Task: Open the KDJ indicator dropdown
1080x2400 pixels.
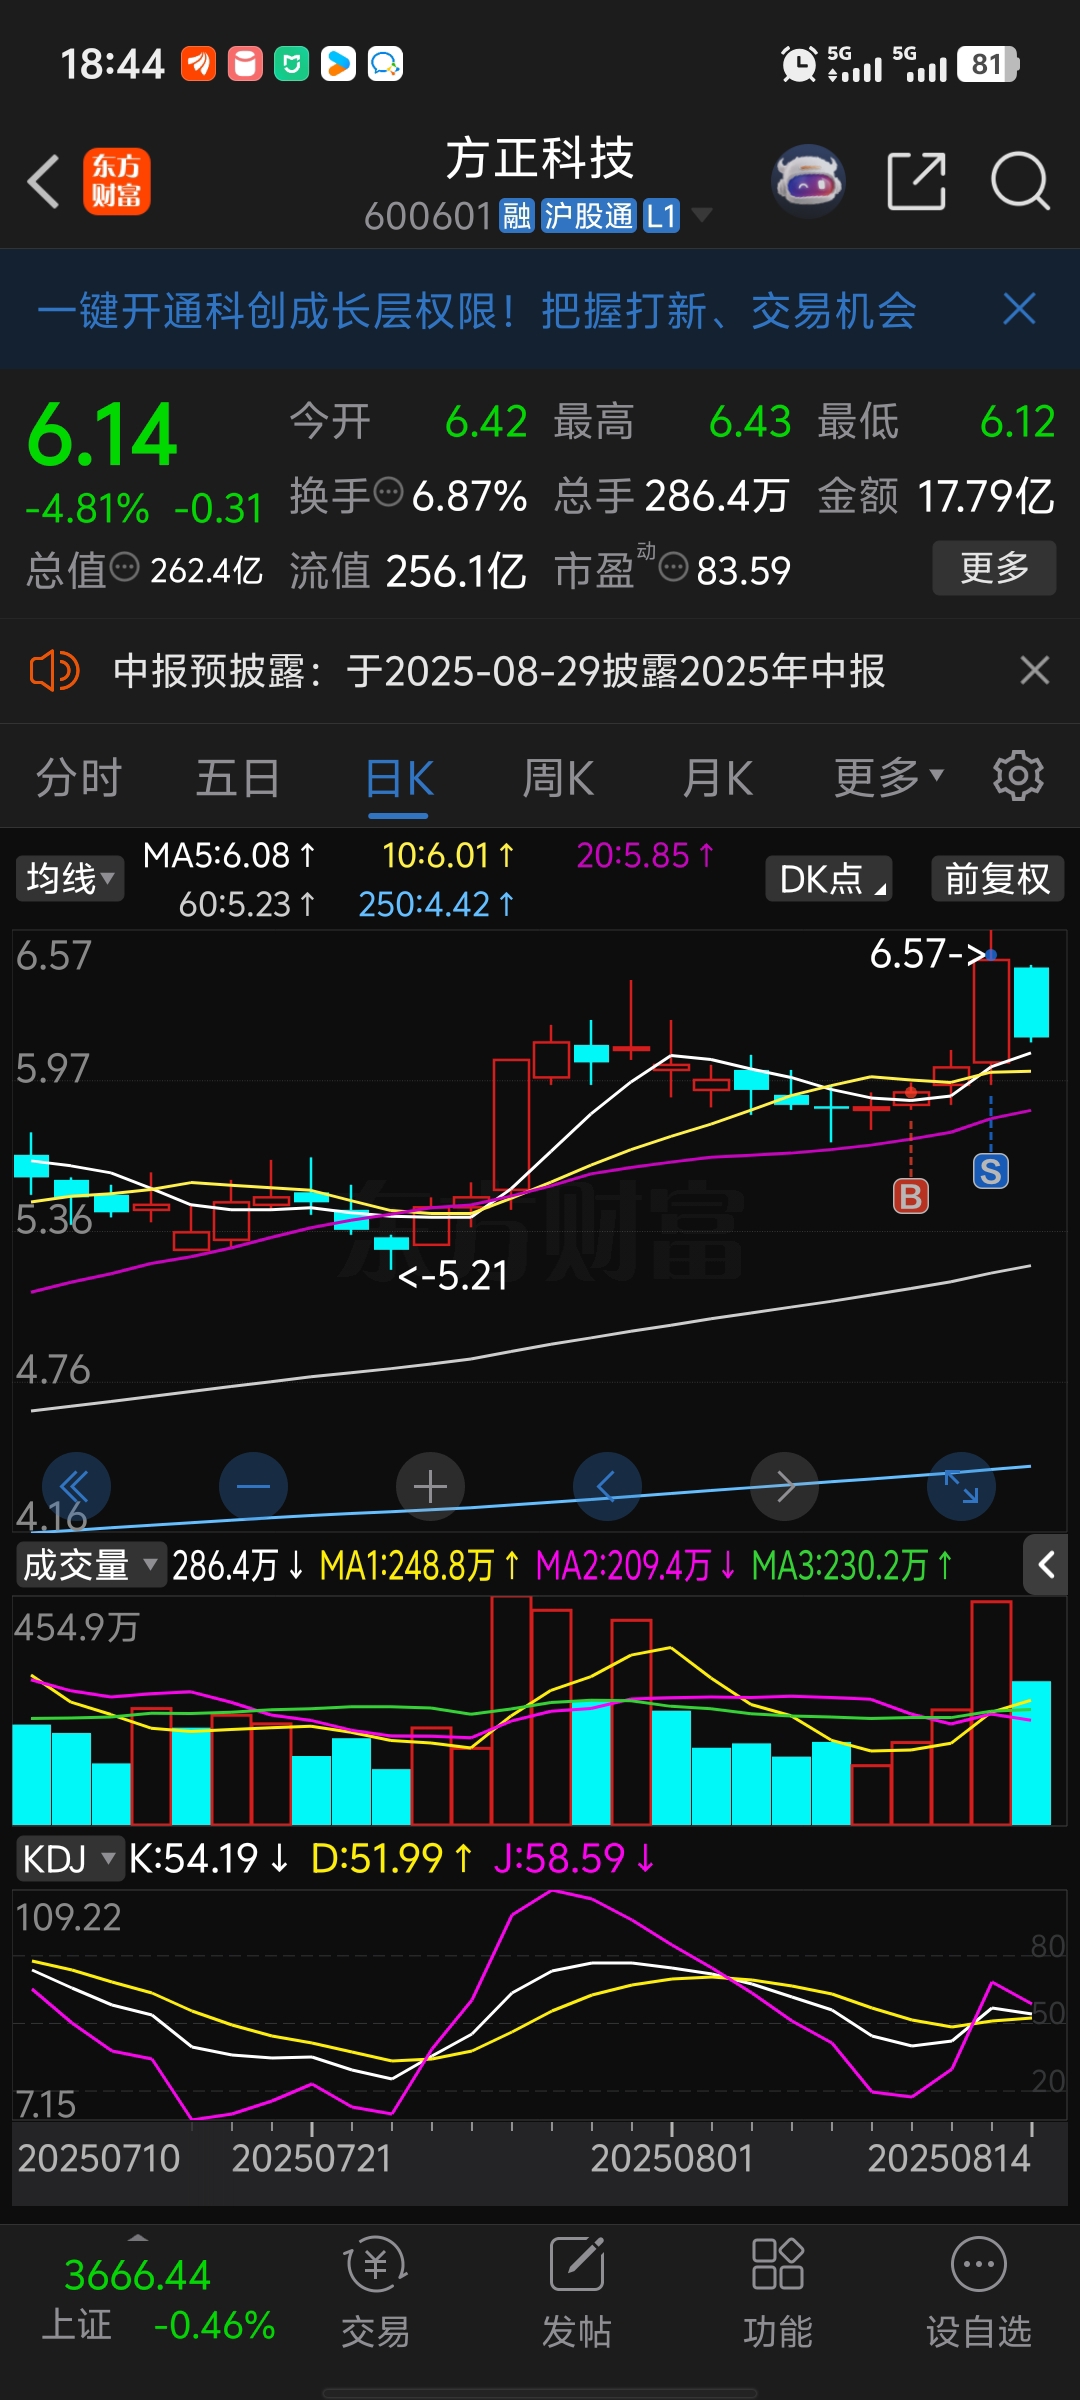Action: [x=69, y=1859]
